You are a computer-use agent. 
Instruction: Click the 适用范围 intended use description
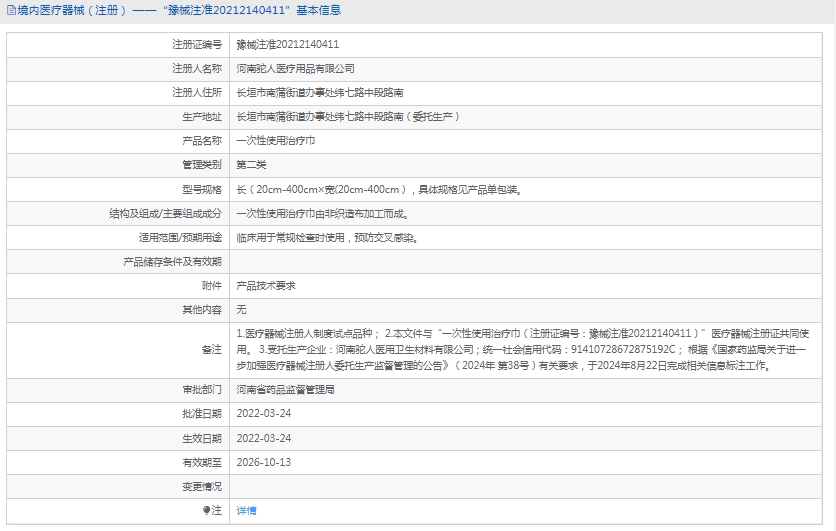point(326,237)
